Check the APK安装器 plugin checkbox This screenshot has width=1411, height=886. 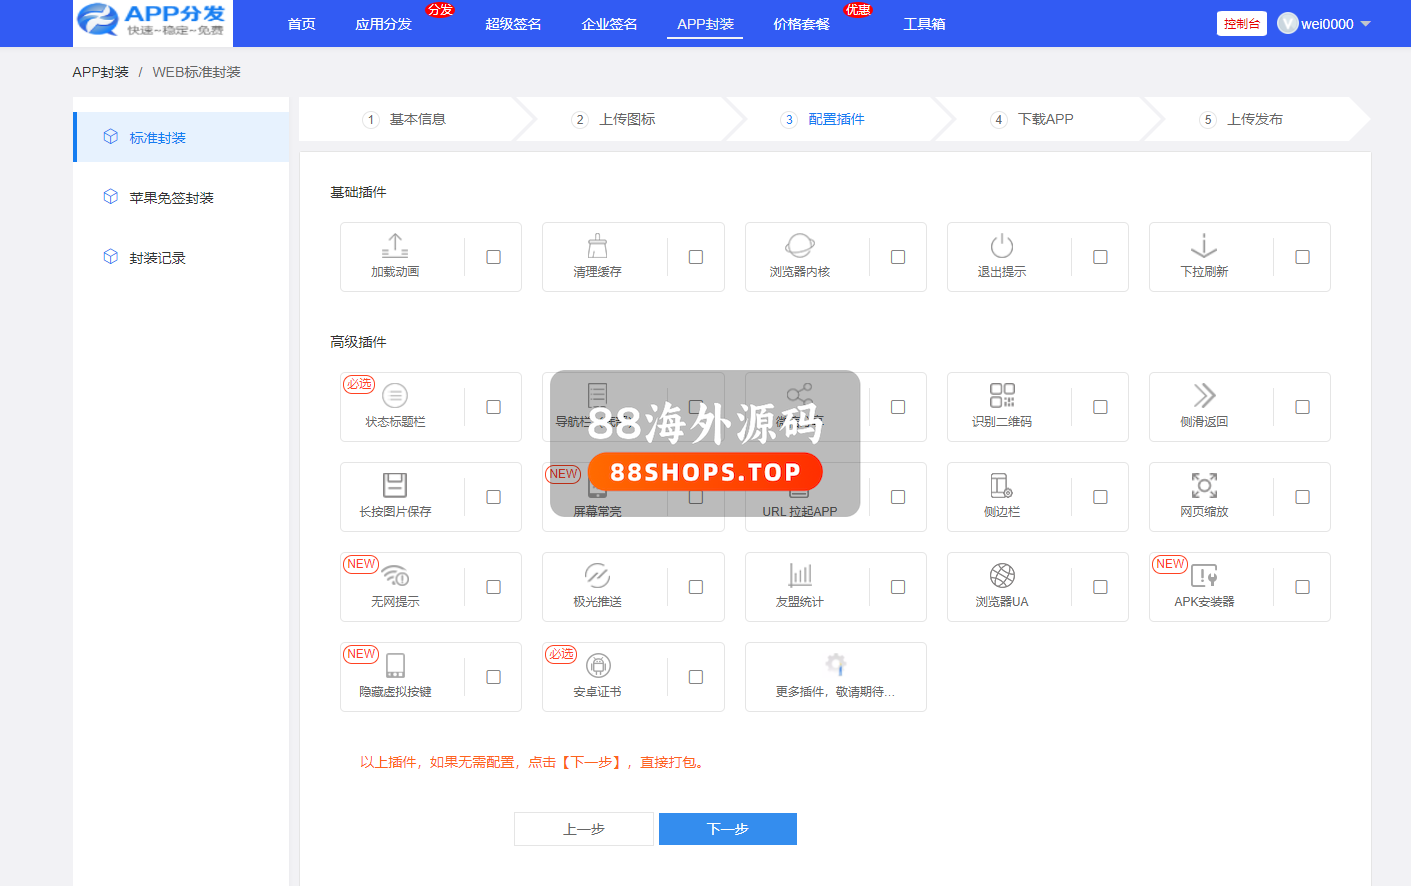tap(1302, 587)
